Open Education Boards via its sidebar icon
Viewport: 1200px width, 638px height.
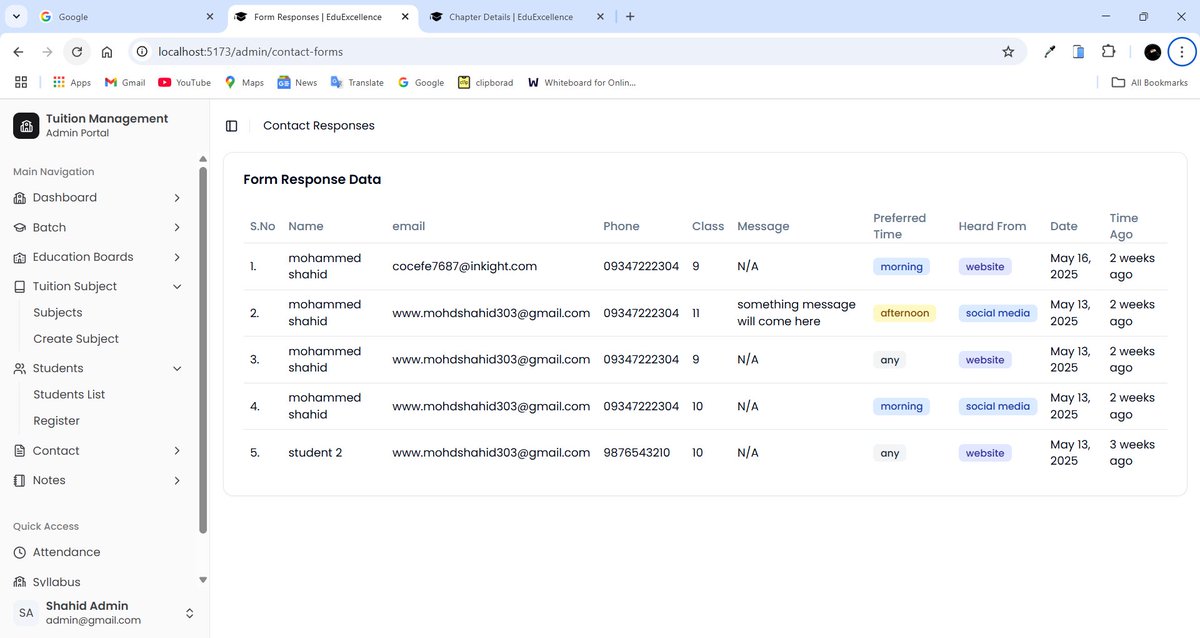pyautogui.click(x=18, y=257)
